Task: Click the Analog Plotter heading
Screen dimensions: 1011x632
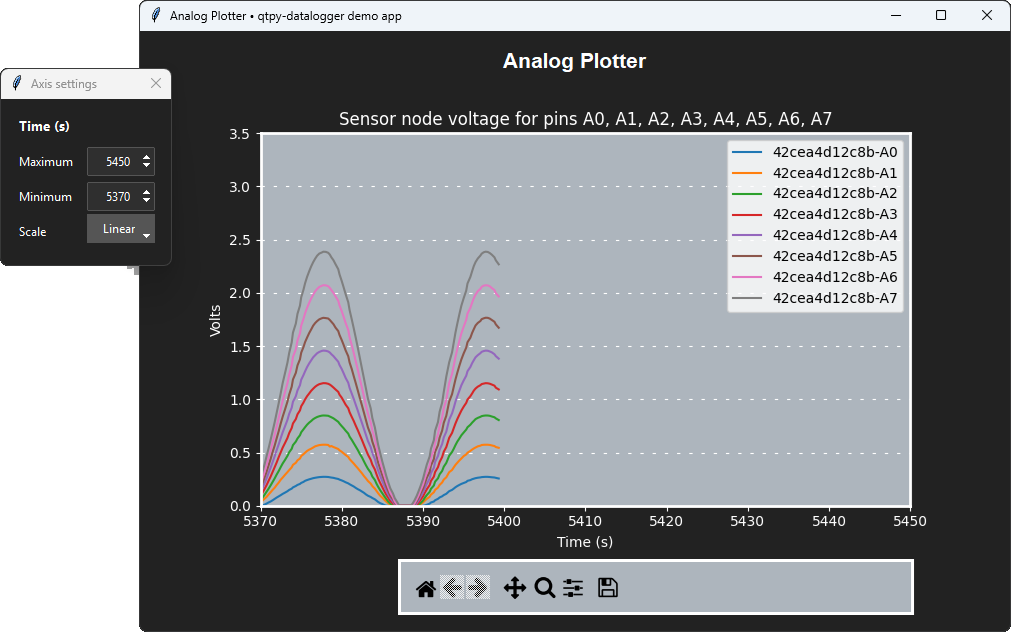Action: tap(574, 61)
